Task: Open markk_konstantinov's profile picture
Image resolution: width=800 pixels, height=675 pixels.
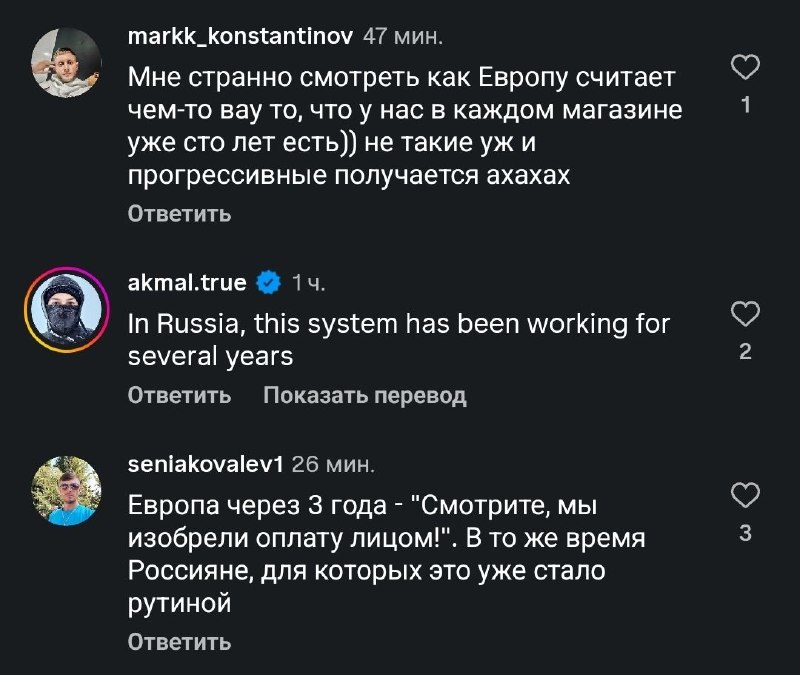Action: 66,63
